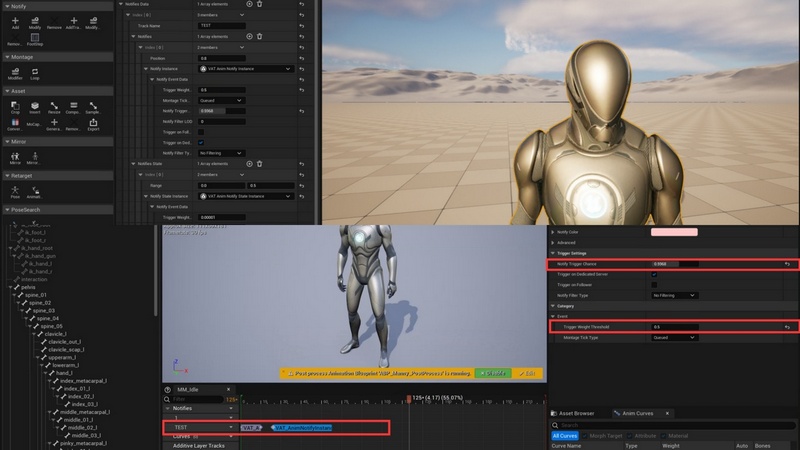Open the Notify Filter Type dropdown
Image resolution: width=800 pixels, height=450 pixels.
[674, 295]
